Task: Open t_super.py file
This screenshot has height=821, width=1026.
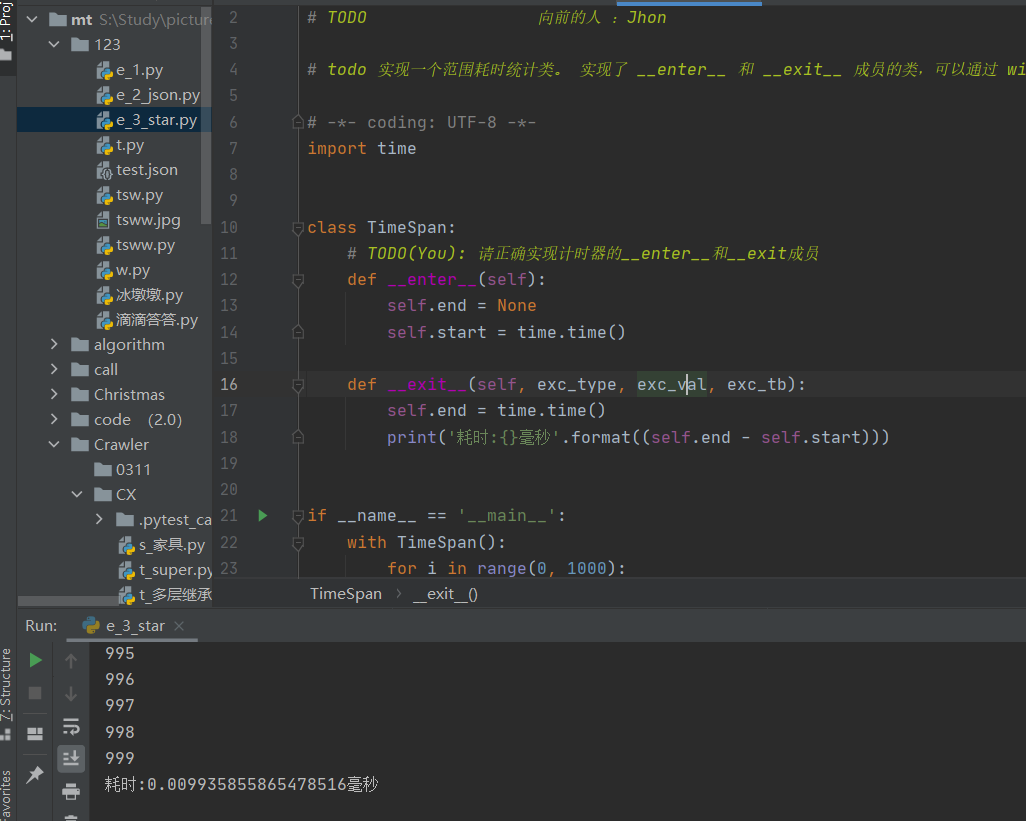Action: coord(166,569)
